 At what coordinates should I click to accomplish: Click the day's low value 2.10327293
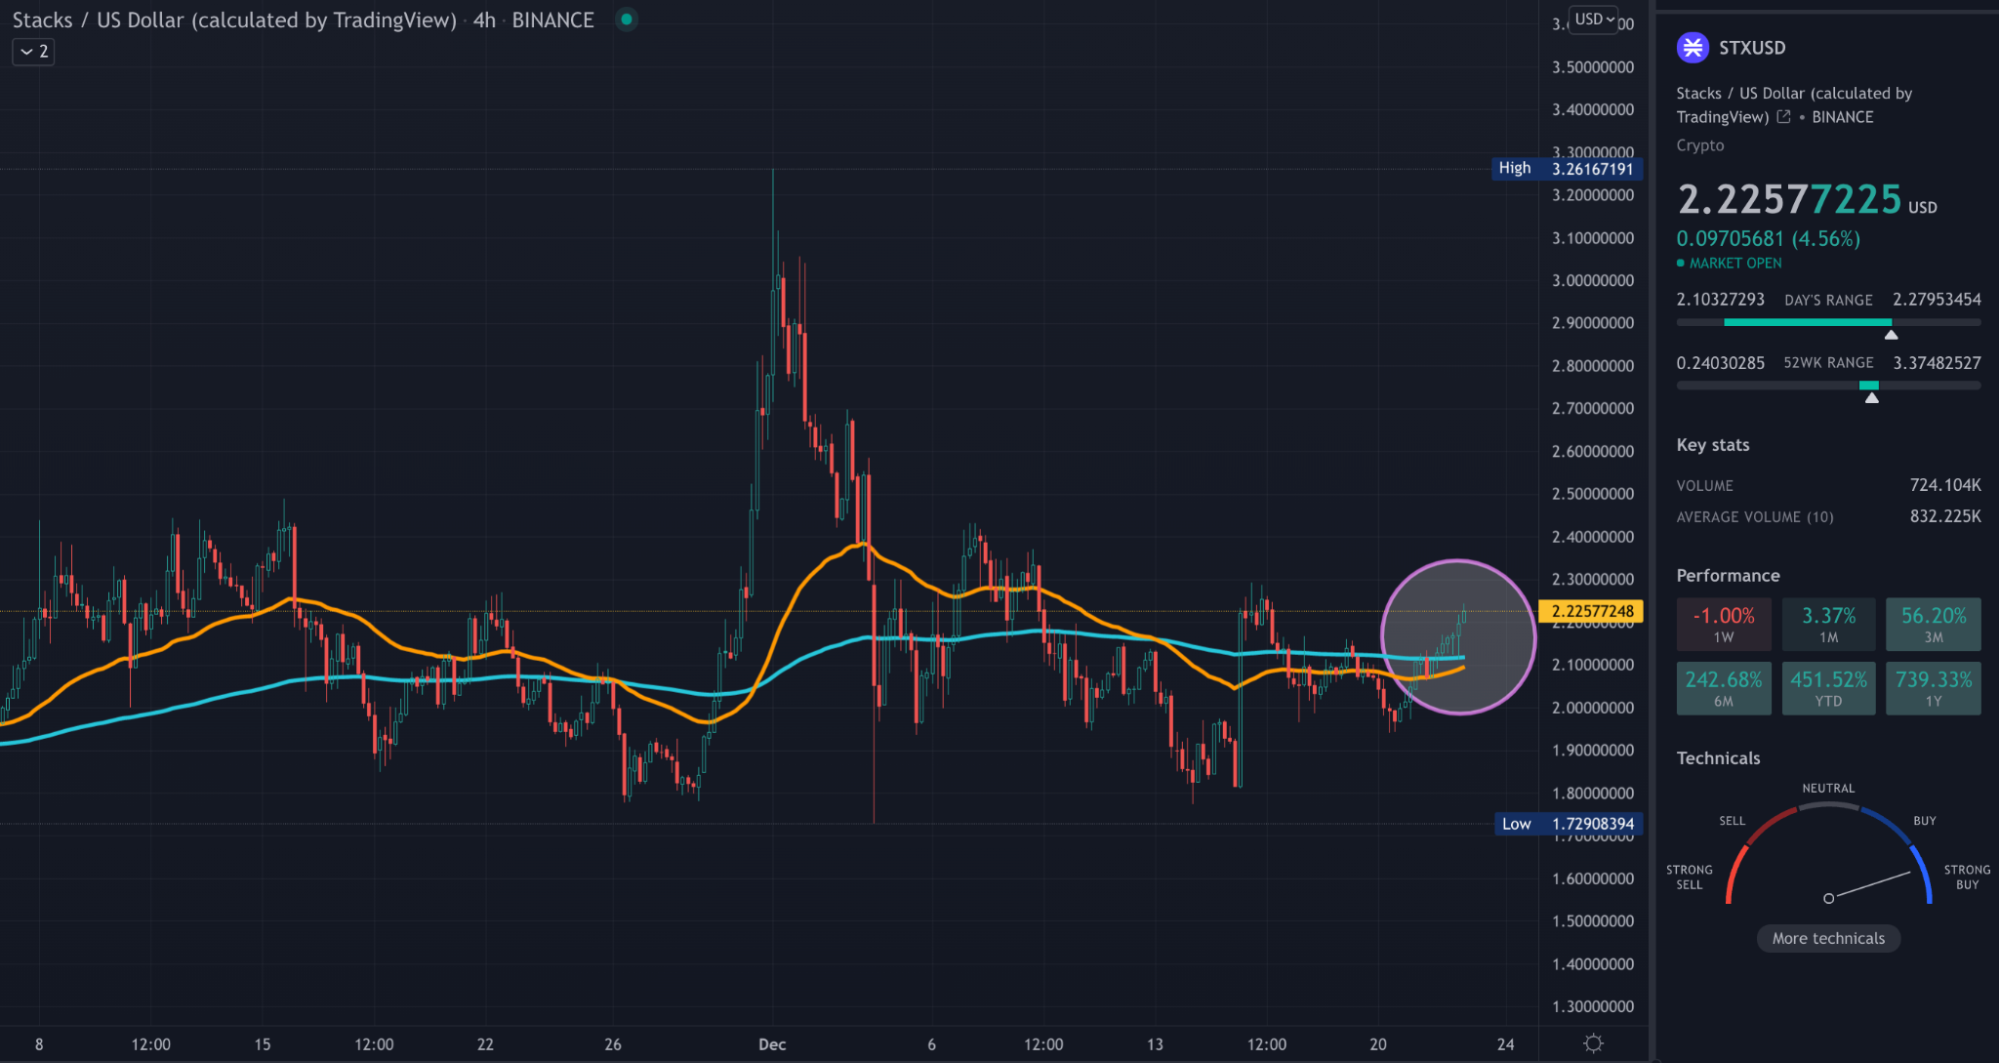tap(1720, 299)
